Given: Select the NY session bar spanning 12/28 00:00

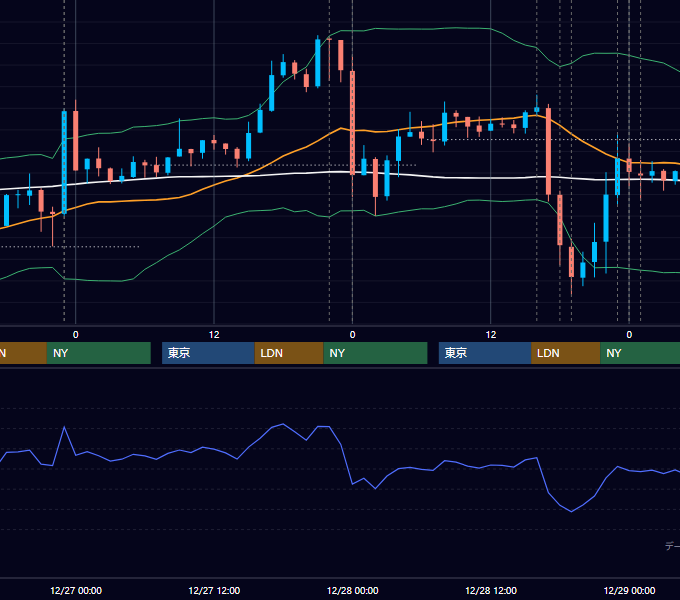Looking at the screenshot, I should click(375, 353).
